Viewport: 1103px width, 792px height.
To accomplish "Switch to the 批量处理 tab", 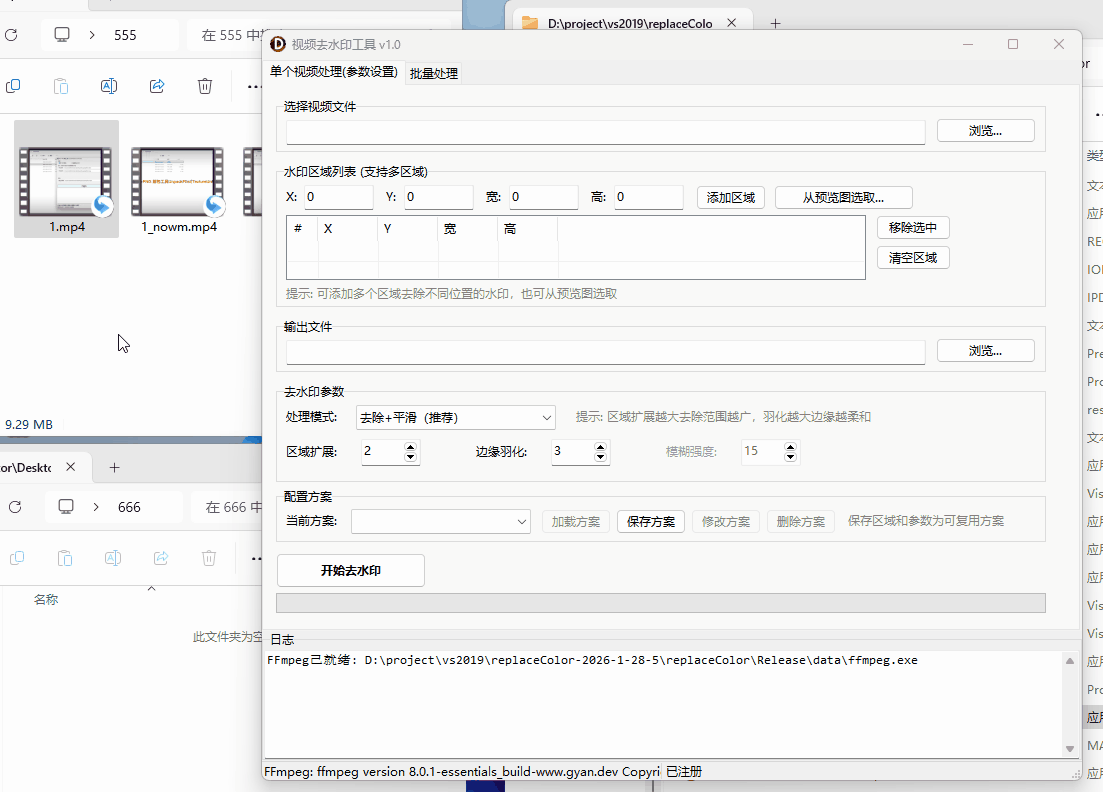I will tap(433, 73).
